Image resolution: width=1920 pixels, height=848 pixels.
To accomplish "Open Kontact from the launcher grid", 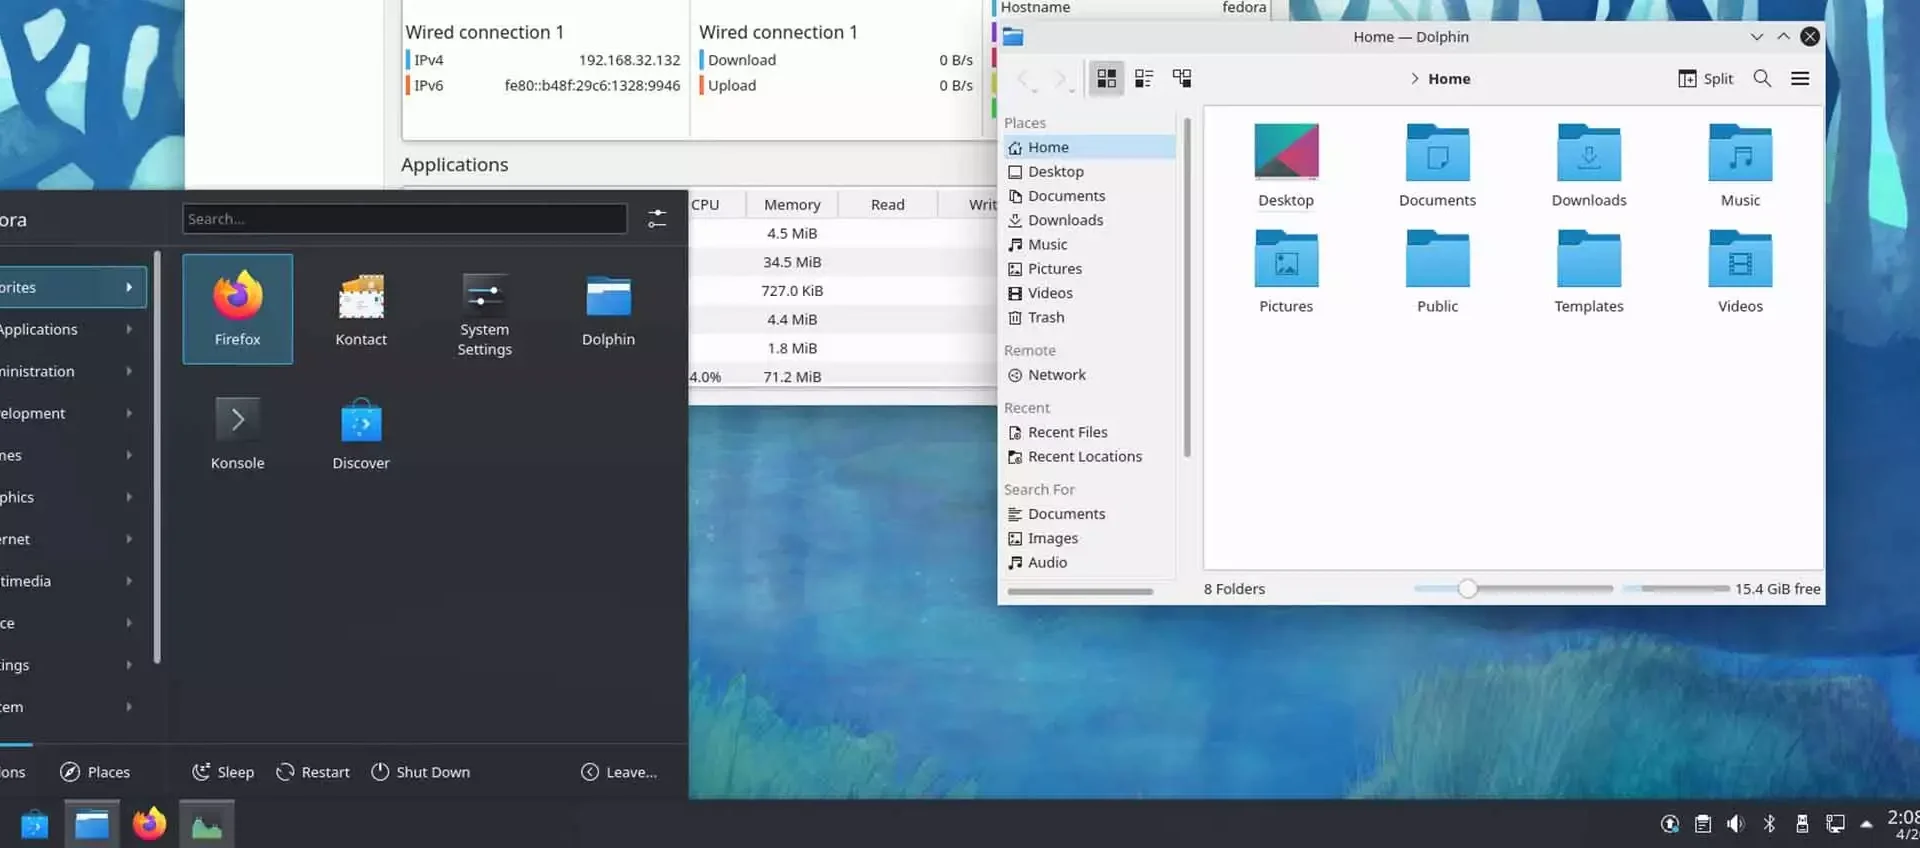I will 361,309.
